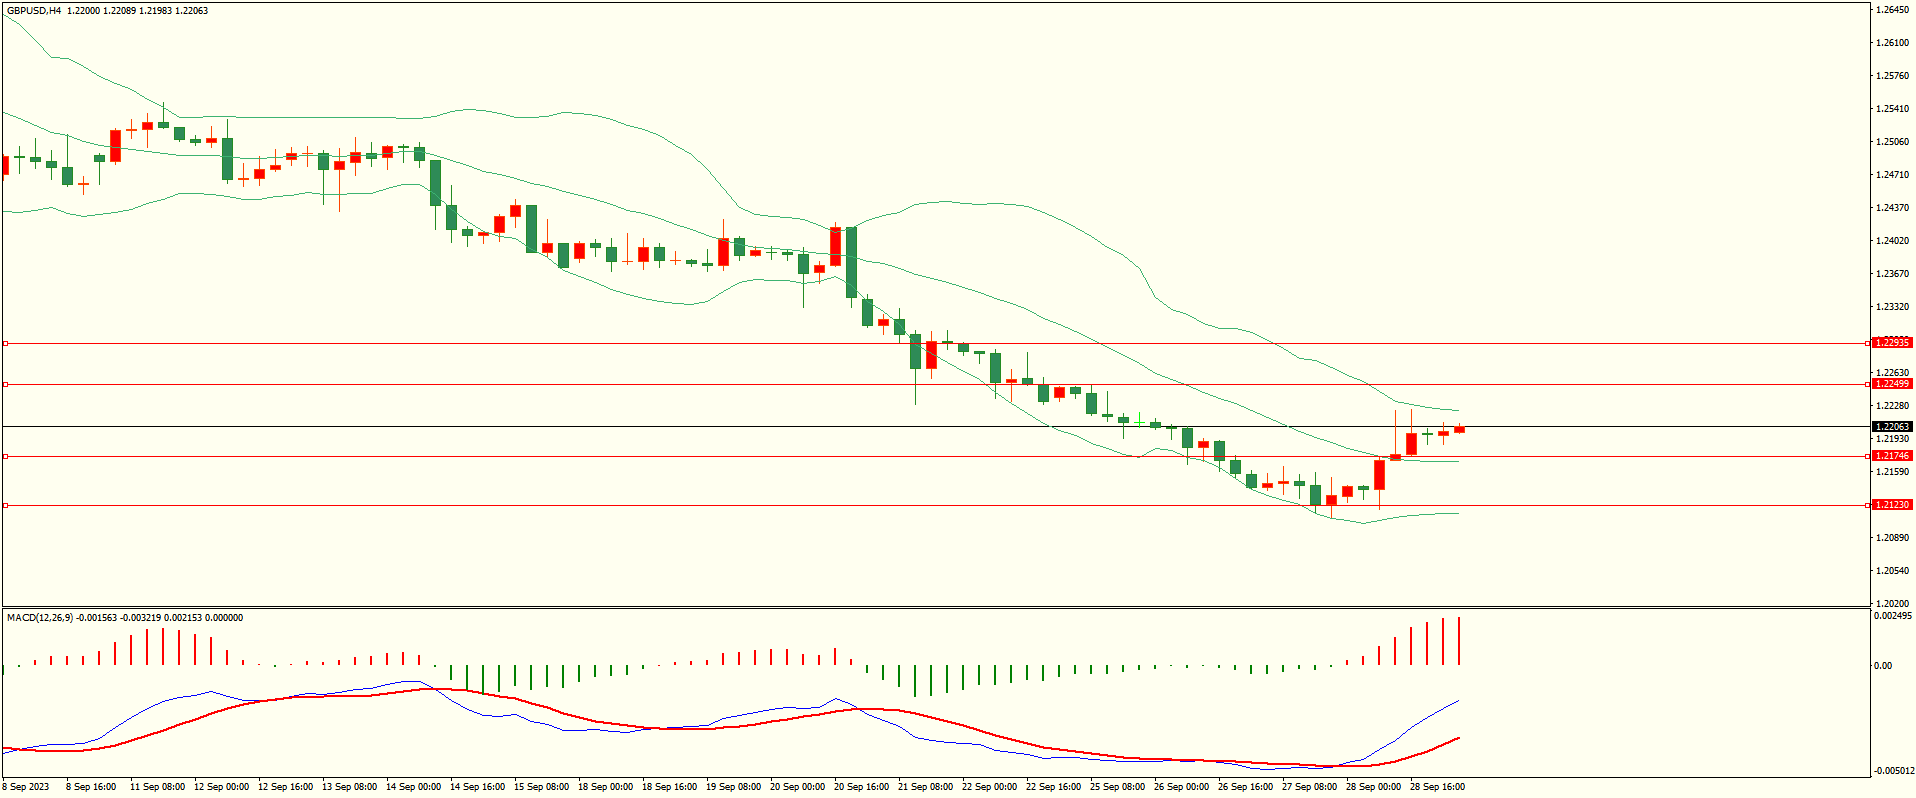Image resolution: width=1916 pixels, height=798 pixels.
Task: Click the 14 Sep 16:00 time label
Action: 477,787
